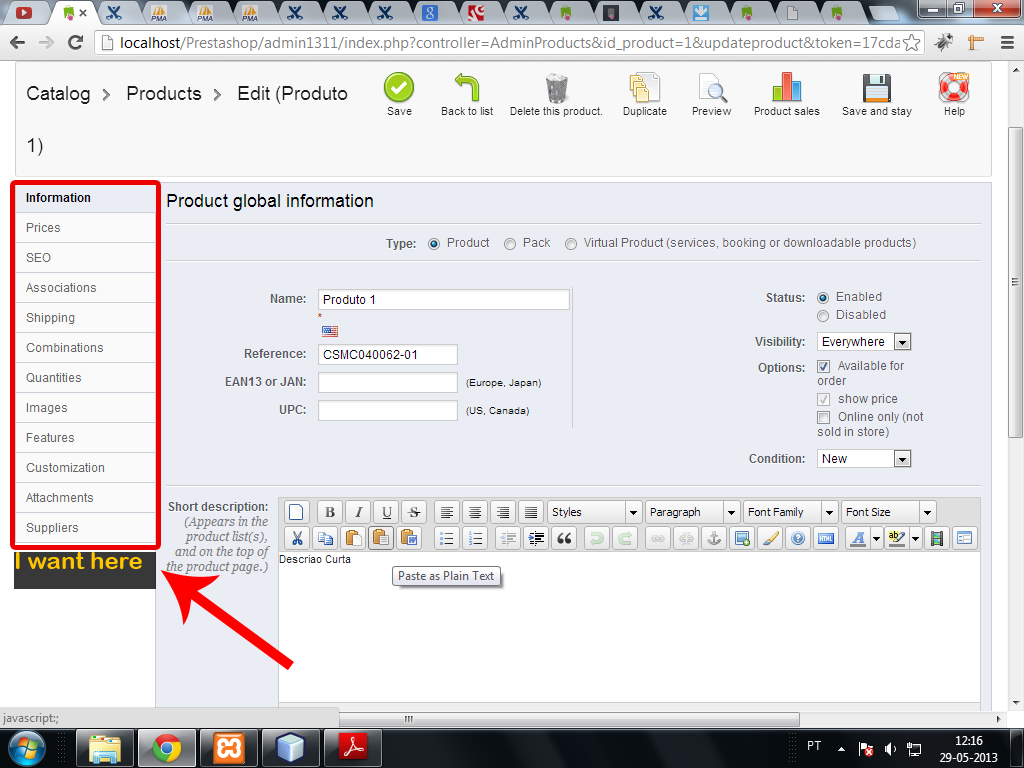This screenshot has height=768, width=1024.
Task: Open HTML source editor icon
Action: pos(826,539)
